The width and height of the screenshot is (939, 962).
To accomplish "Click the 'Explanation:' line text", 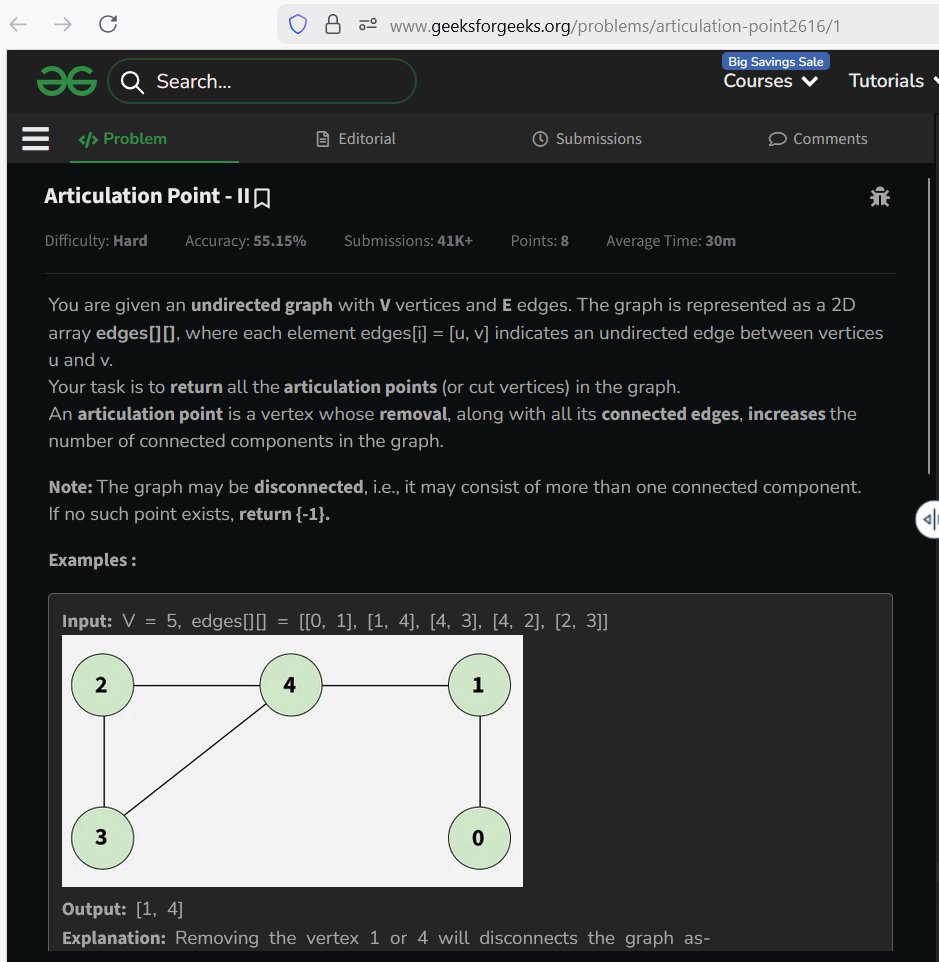I will tap(386, 938).
